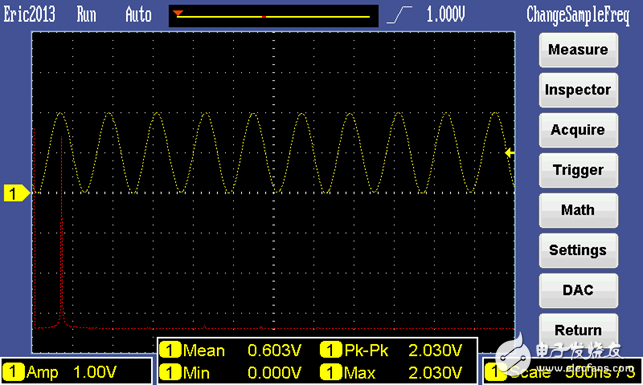Select the yellow trigger level arrow
This screenshot has width=643, height=385.
point(509,153)
